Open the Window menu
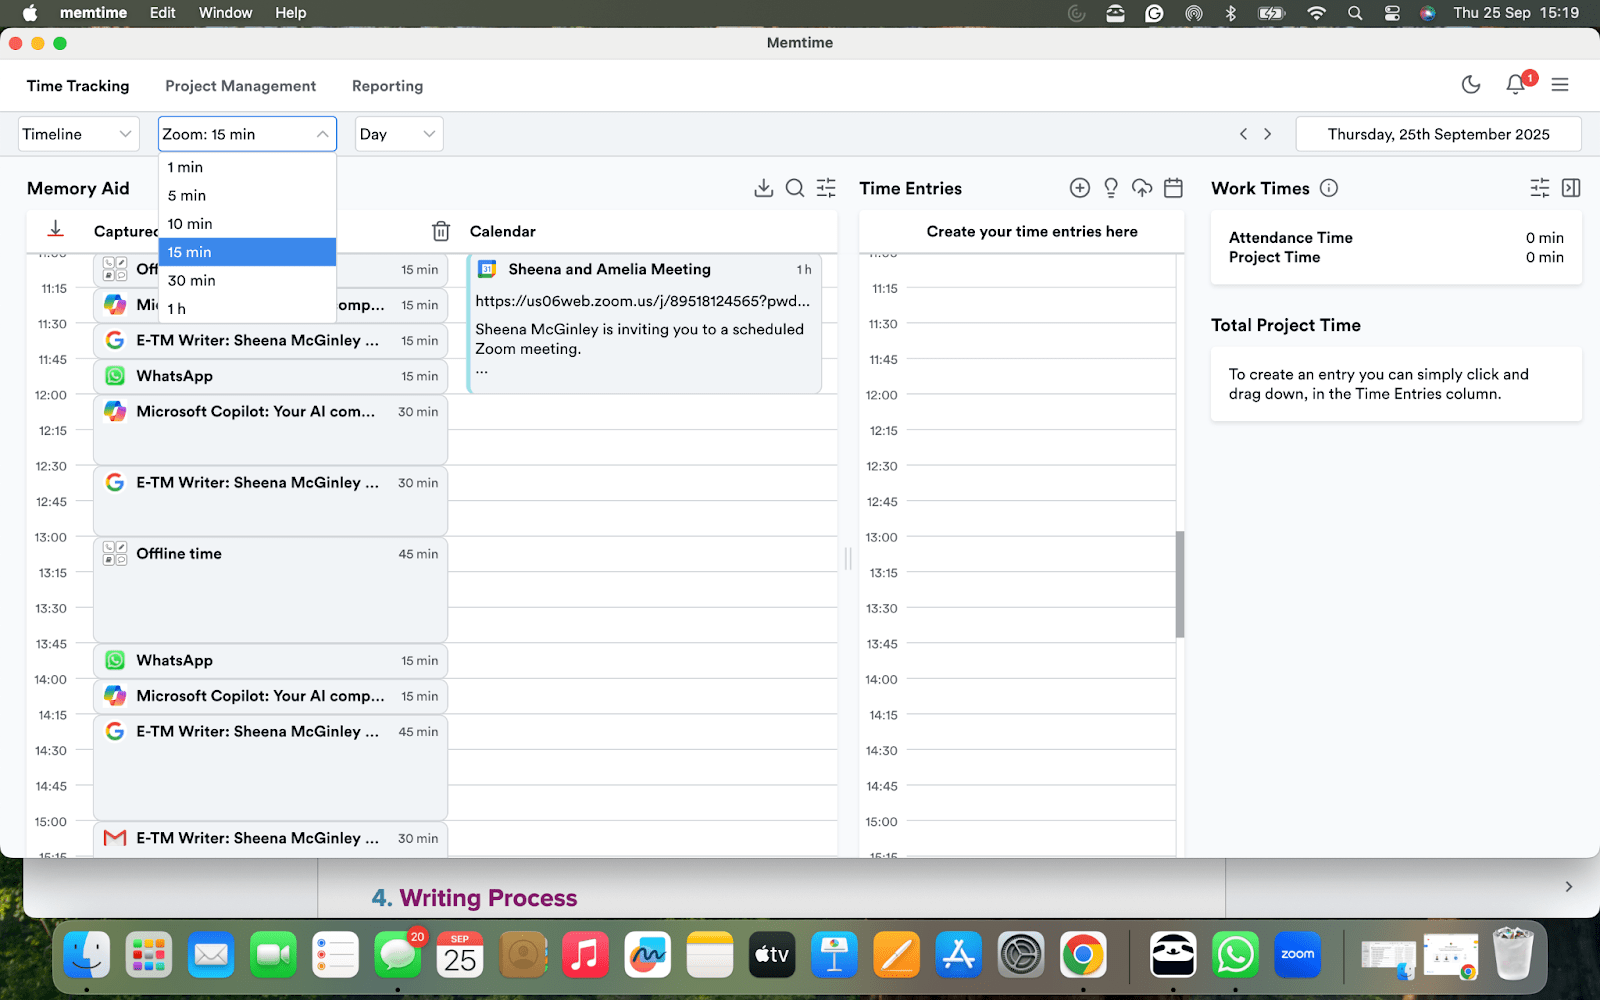 pos(225,13)
